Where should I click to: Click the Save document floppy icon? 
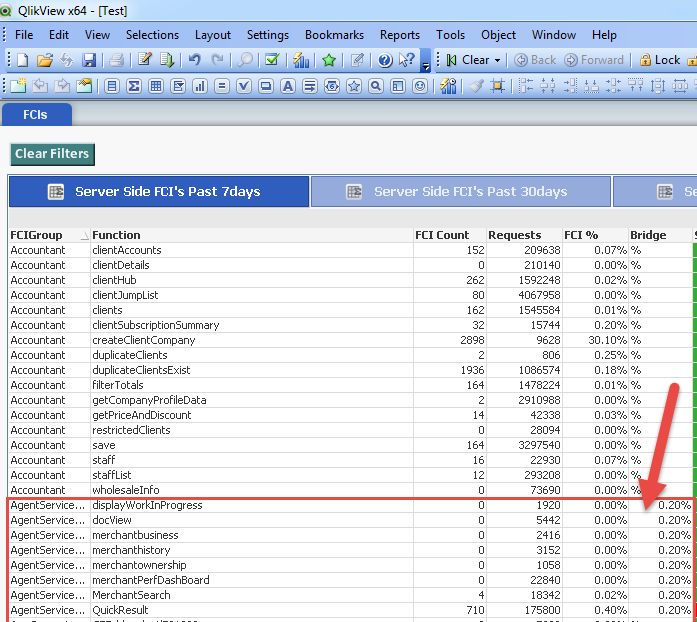[x=89, y=60]
